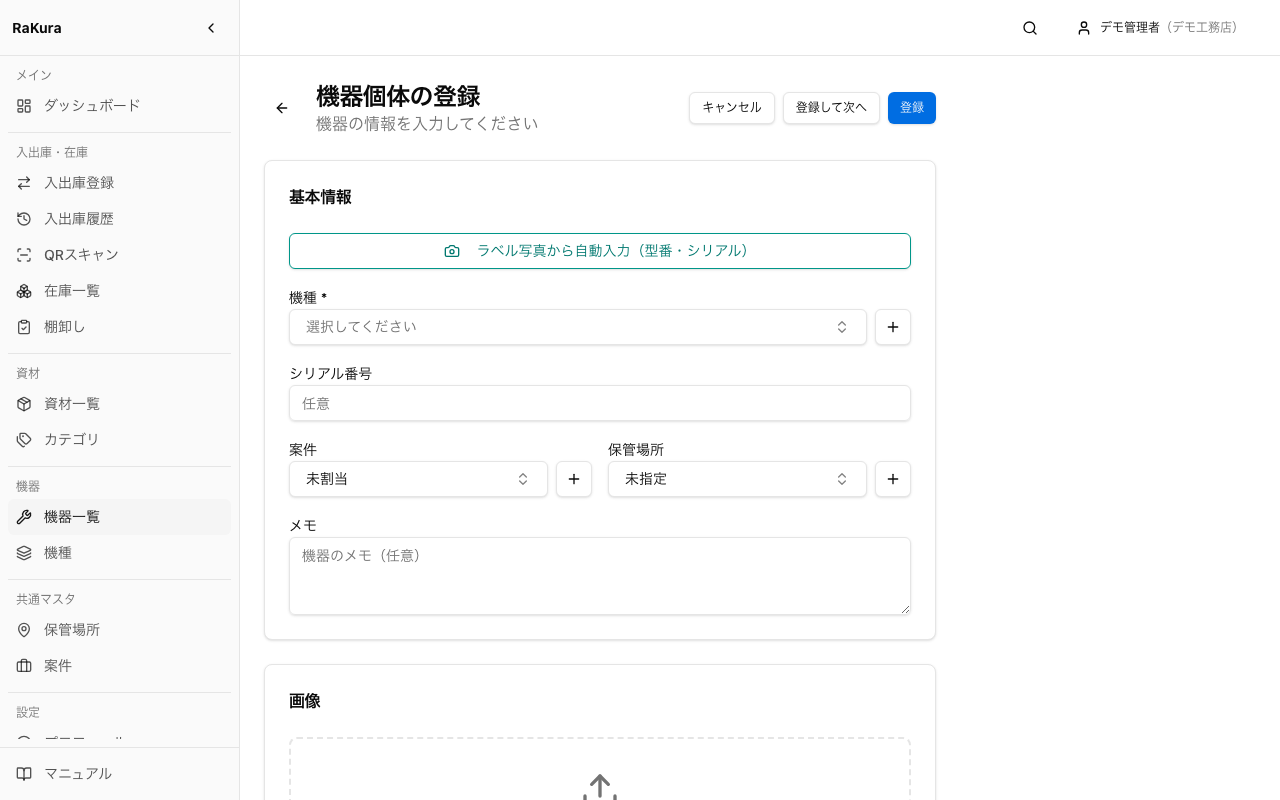
Task: Click the upload arrow icon in 画像 section
Action: tap(600, 786)
